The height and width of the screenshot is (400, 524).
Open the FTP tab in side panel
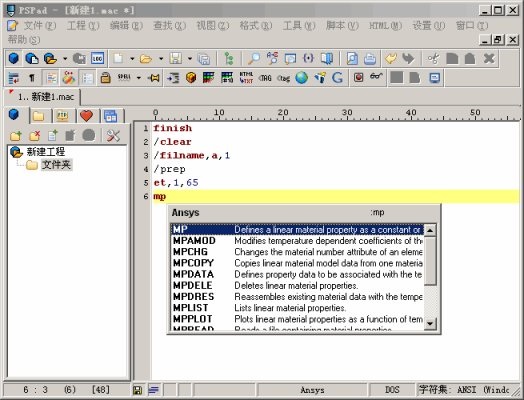pos(63,116)
